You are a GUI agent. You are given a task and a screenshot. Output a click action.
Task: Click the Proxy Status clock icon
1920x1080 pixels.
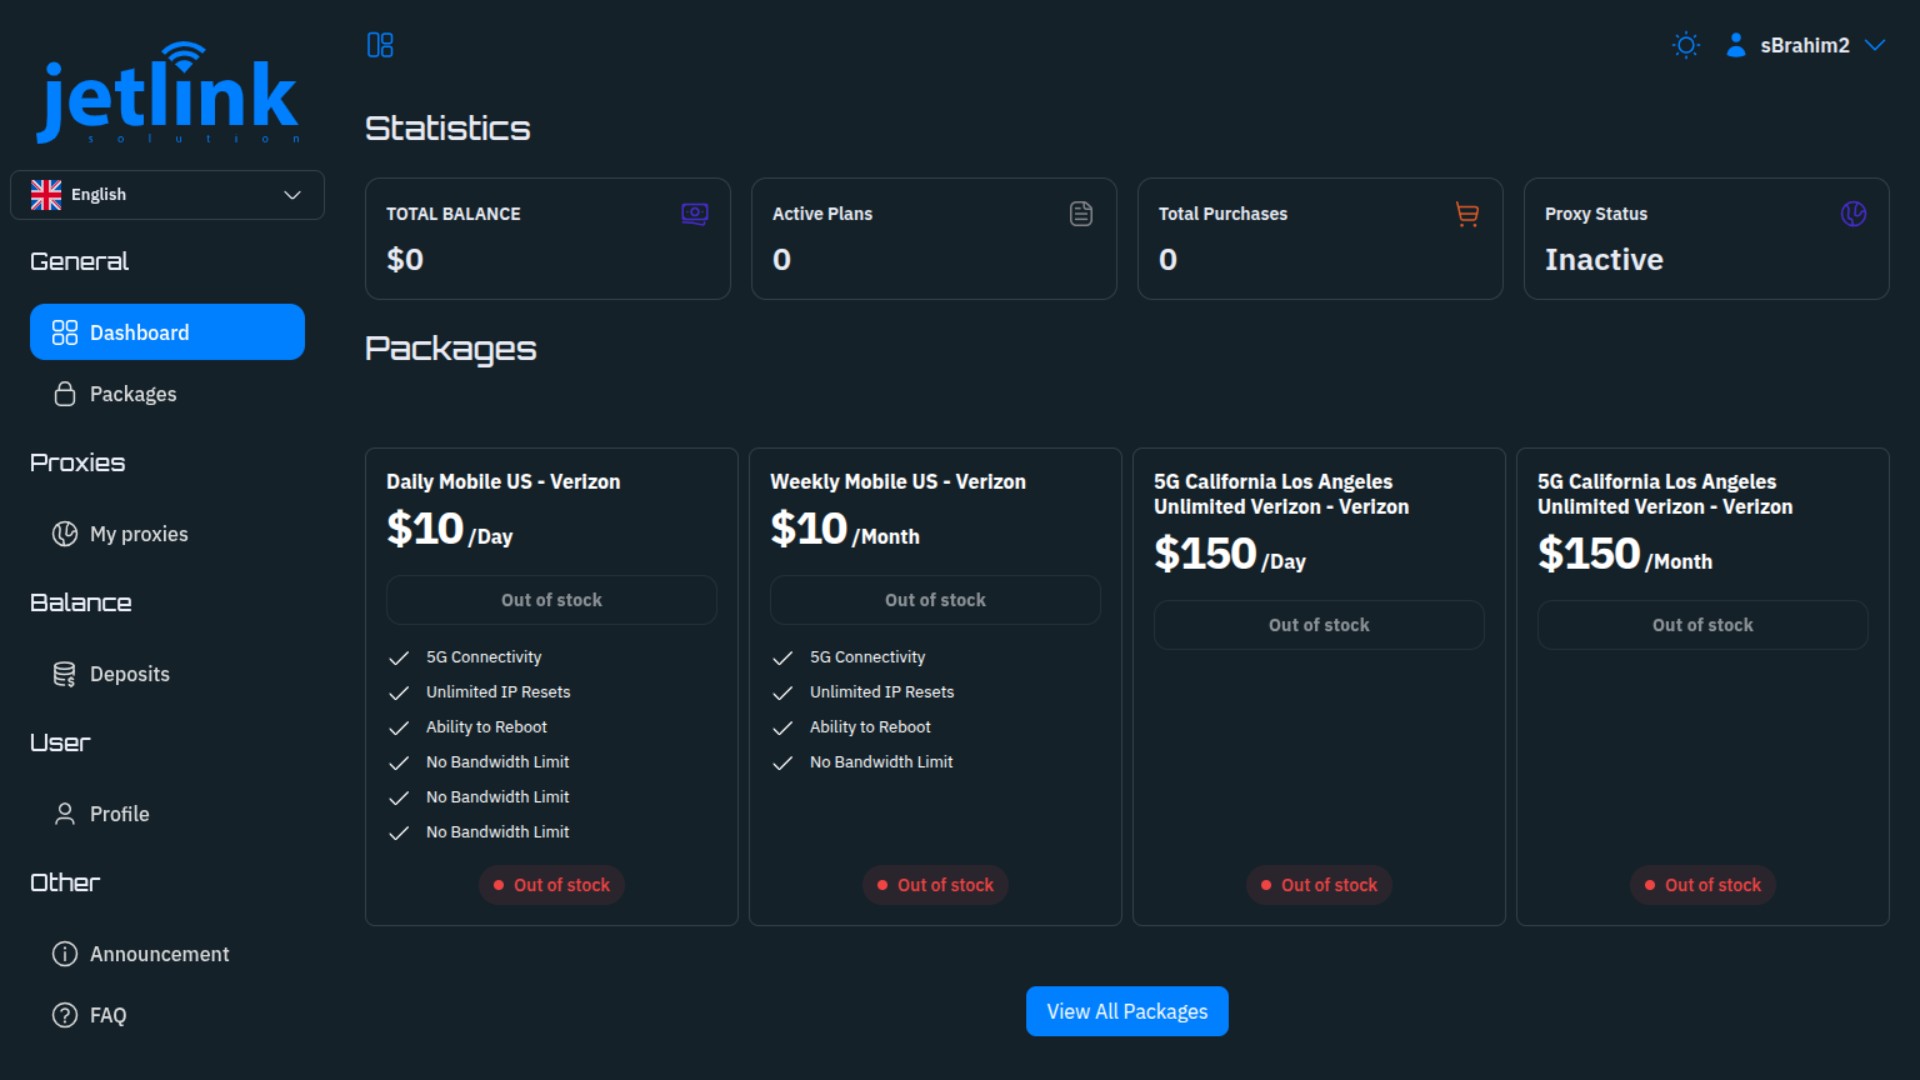click(x=1853, y=213)
